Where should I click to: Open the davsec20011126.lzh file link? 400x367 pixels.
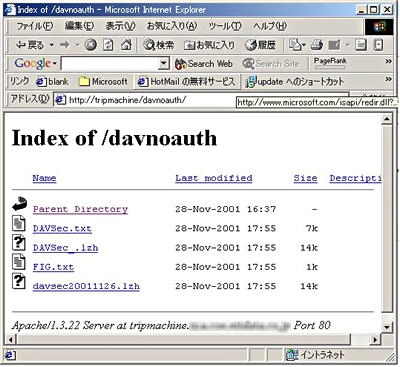86,286
